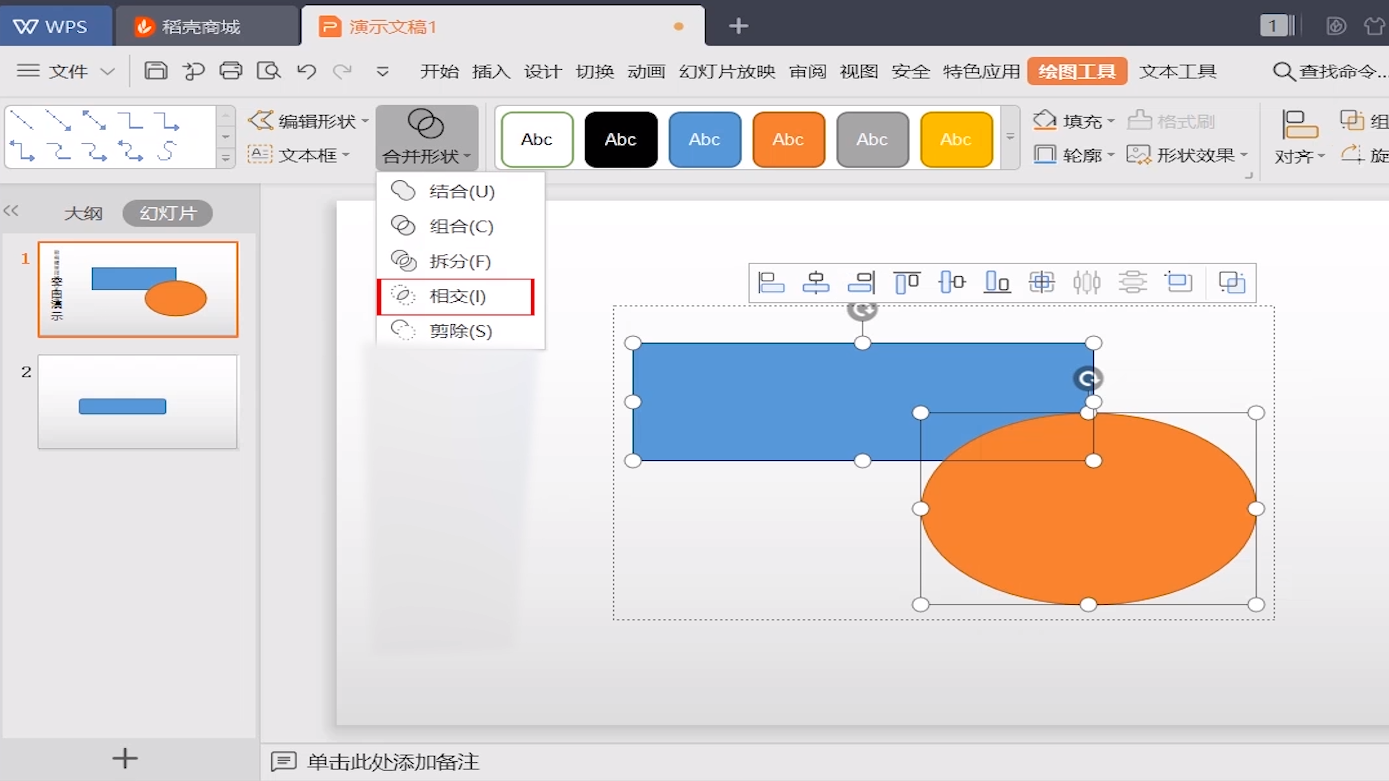Select the straight line shape

click(22, 121)
